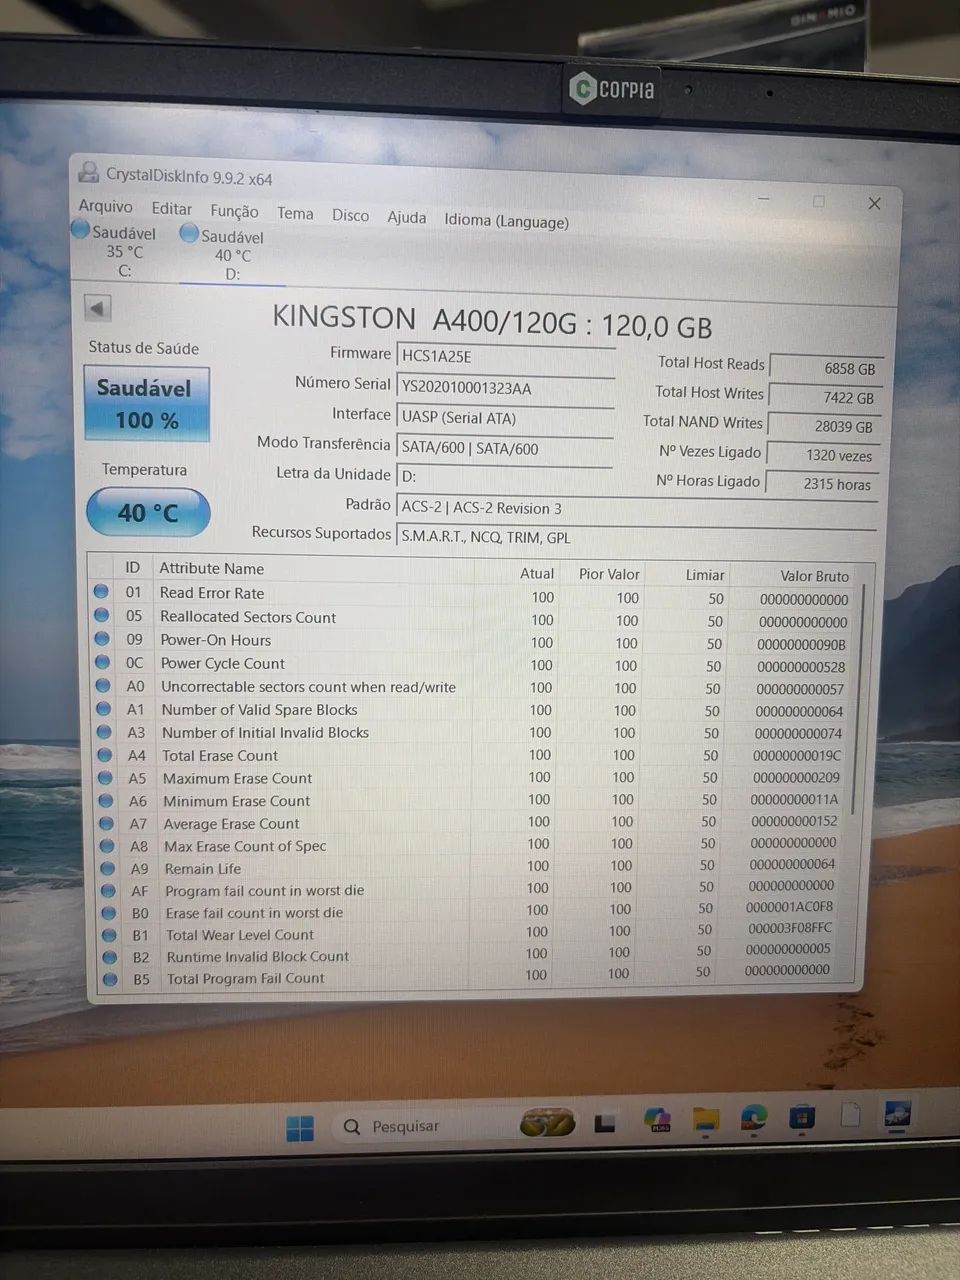This screenshot has height=1280, width=960.
Task: Click the CrystalDiskInfo title bar icon
Action: point(89,171)
